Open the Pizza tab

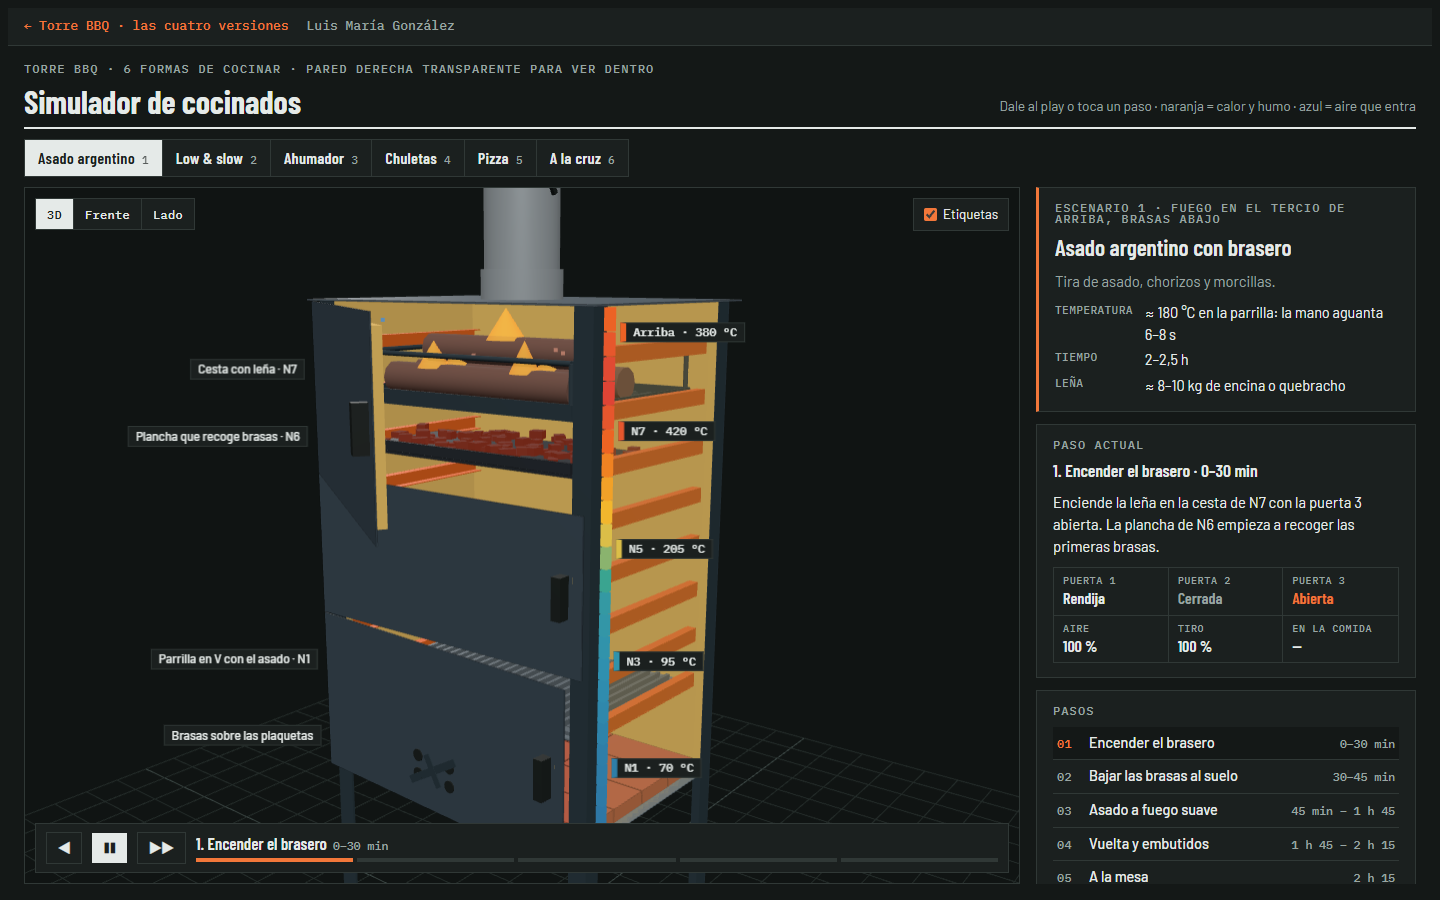[x=500, y=159]
